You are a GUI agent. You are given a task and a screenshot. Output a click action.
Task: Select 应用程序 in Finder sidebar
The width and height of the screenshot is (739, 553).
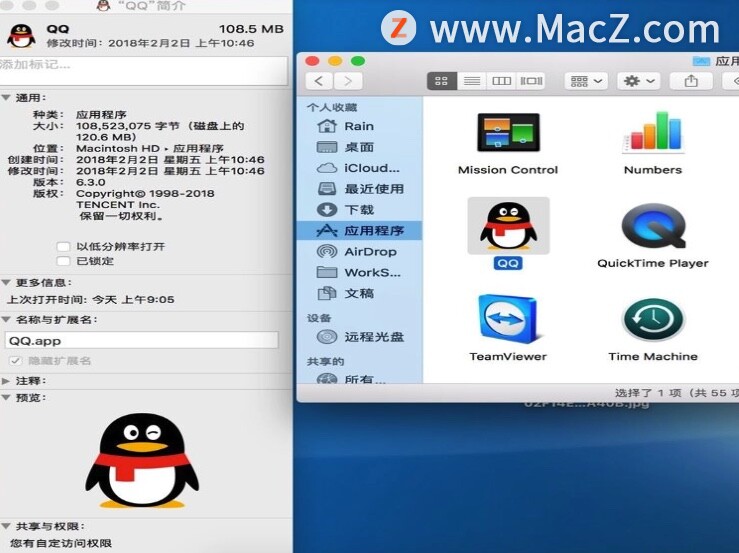coord(360,230)
